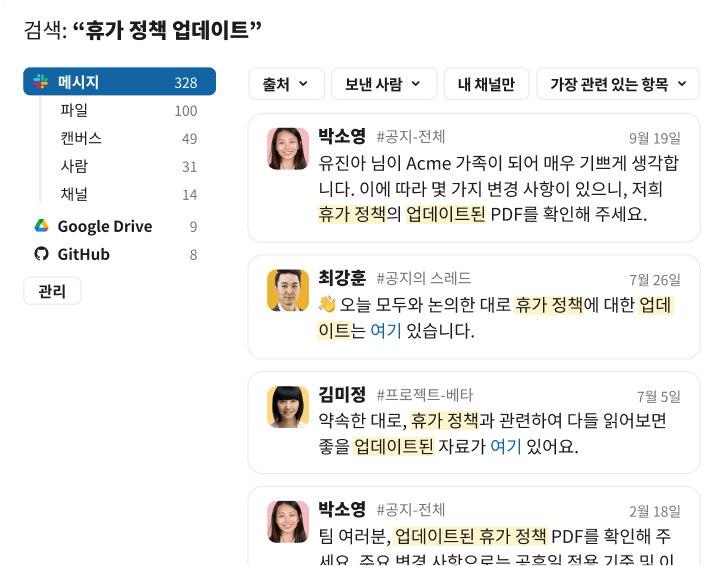This screenshot has height=566, width=723.
Task: Click the GitHub octocat icon
Action: tap(41, 254)
